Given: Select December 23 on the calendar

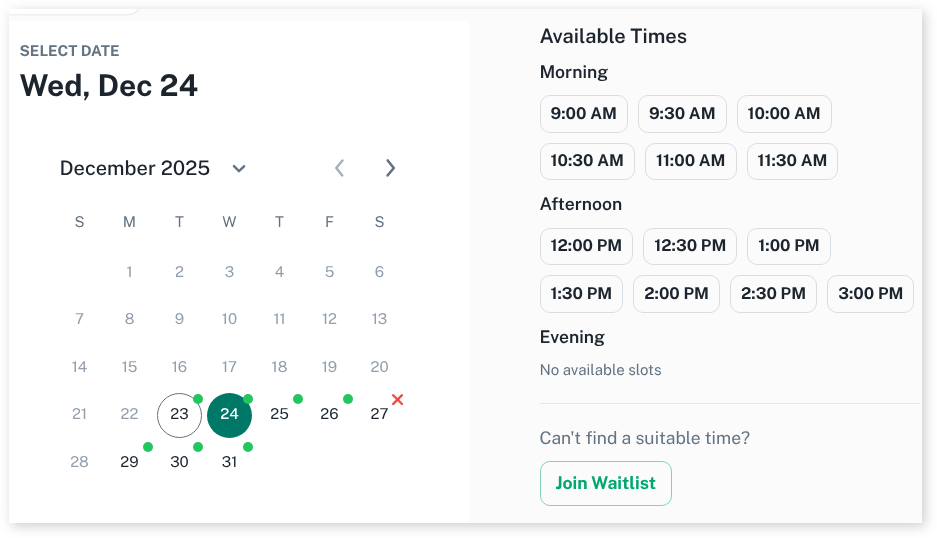Looking at the screenshot, I should tap(179, 414).
